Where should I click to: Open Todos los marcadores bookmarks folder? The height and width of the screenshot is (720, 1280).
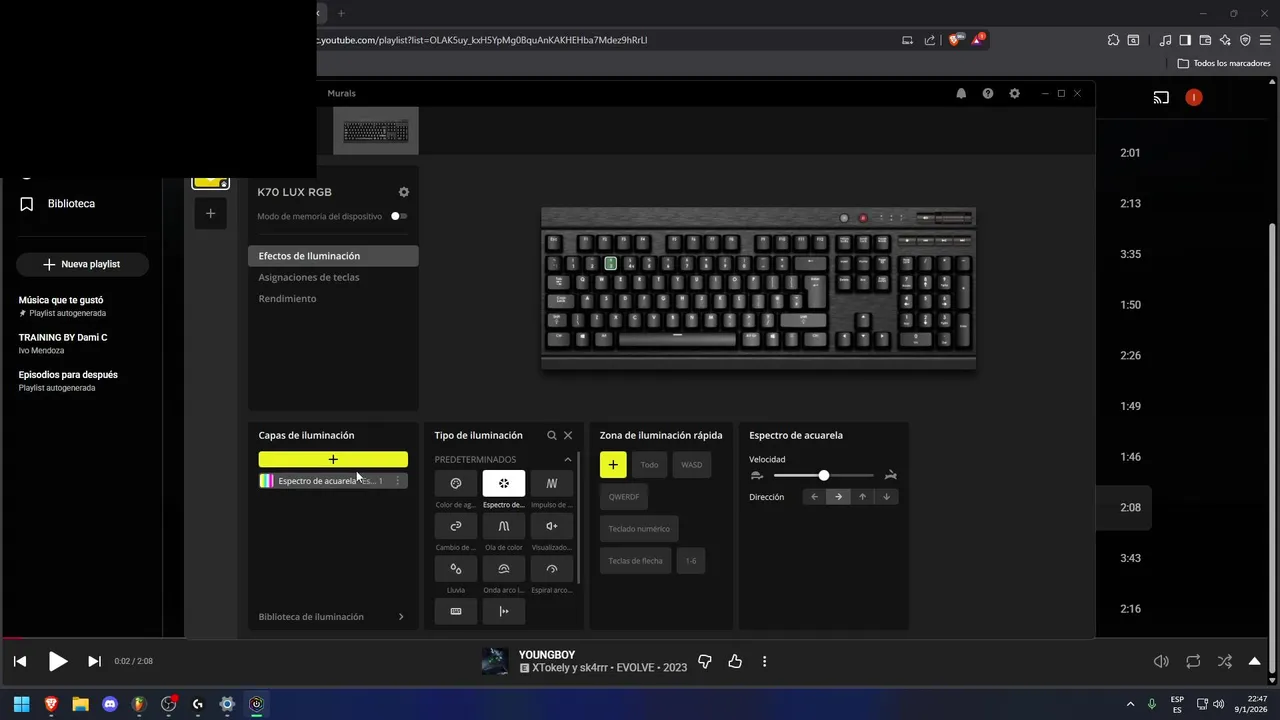(x=1224, y=63)
